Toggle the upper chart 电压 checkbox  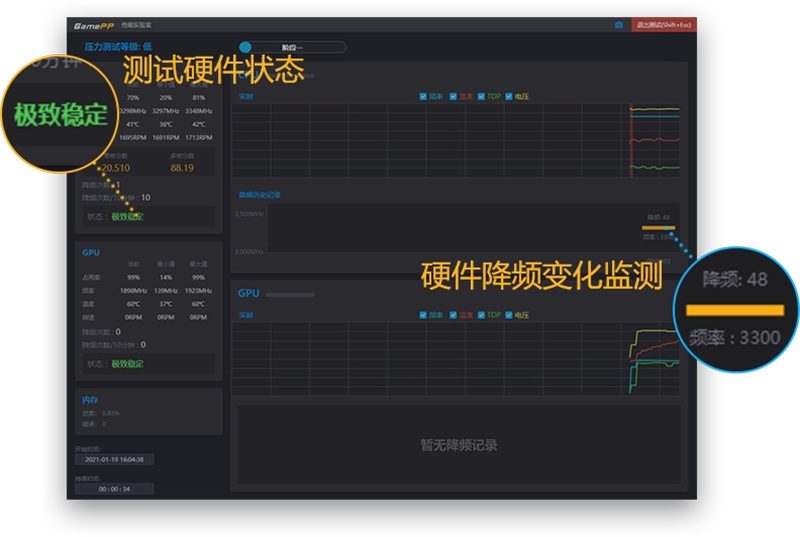pyautogui.click(x=509, y=97)
